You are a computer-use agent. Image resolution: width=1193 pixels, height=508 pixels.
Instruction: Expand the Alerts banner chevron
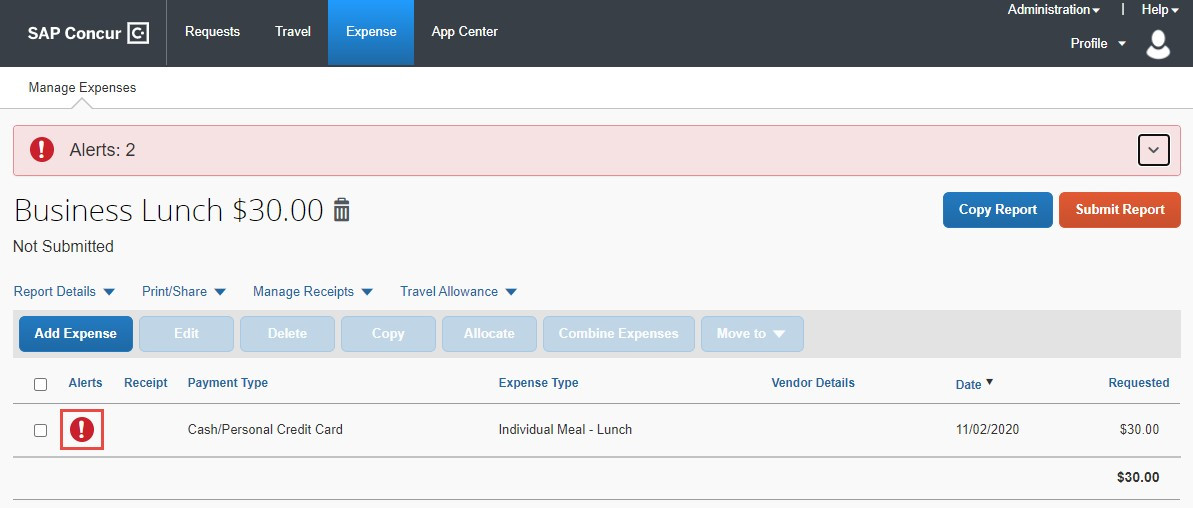point(1153,150)
